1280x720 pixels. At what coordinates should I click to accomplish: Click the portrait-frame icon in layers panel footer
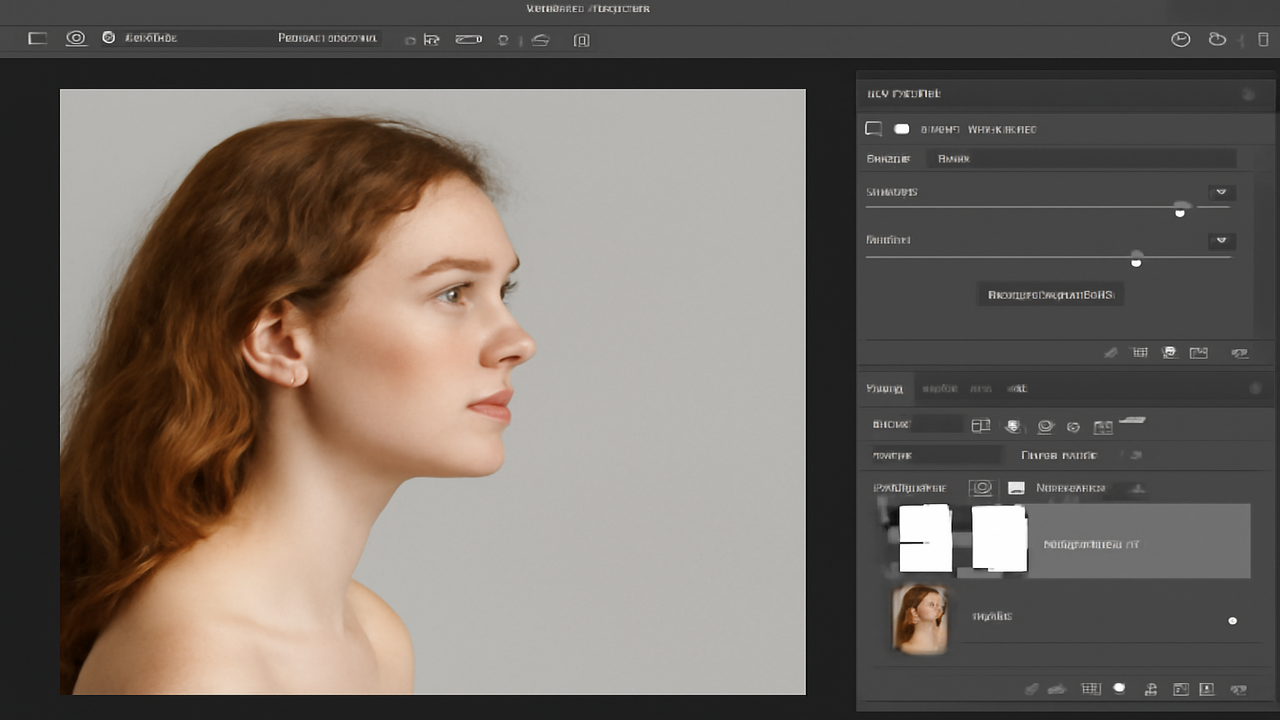click(x=1207, y=689)
